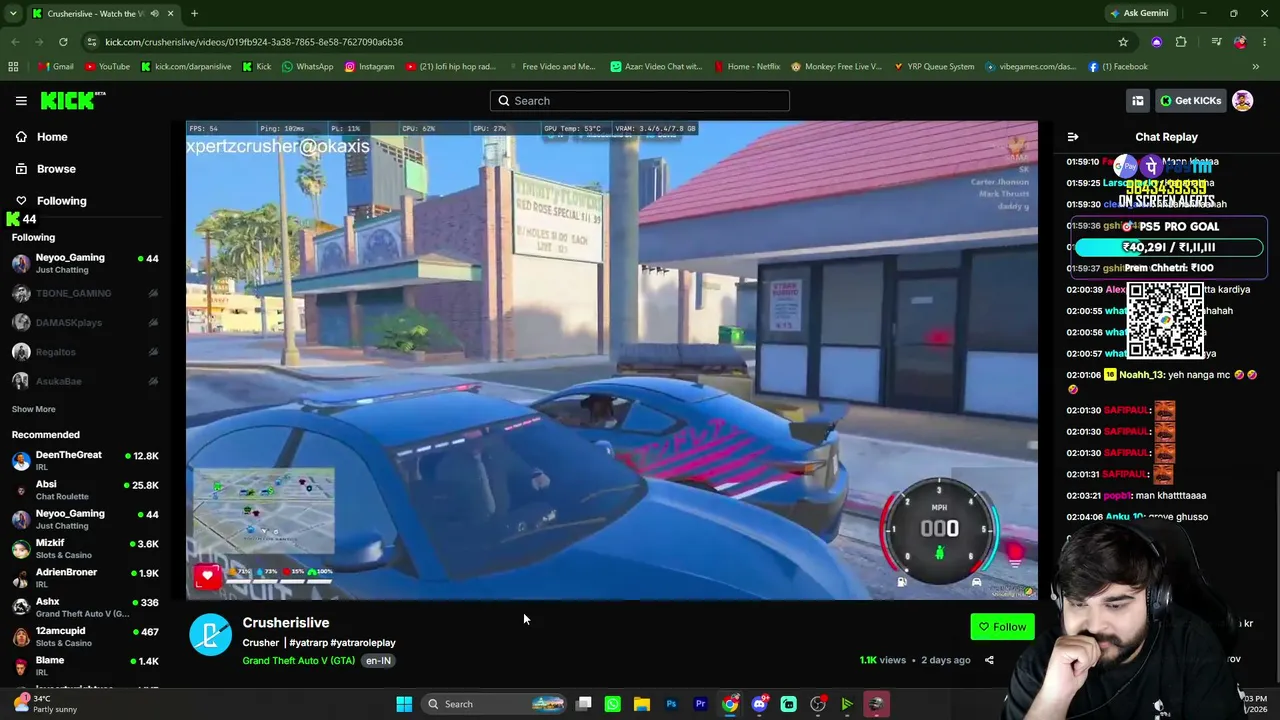Click the video player area
This screenshot has width=1280, height=720.
pos(612,361)
